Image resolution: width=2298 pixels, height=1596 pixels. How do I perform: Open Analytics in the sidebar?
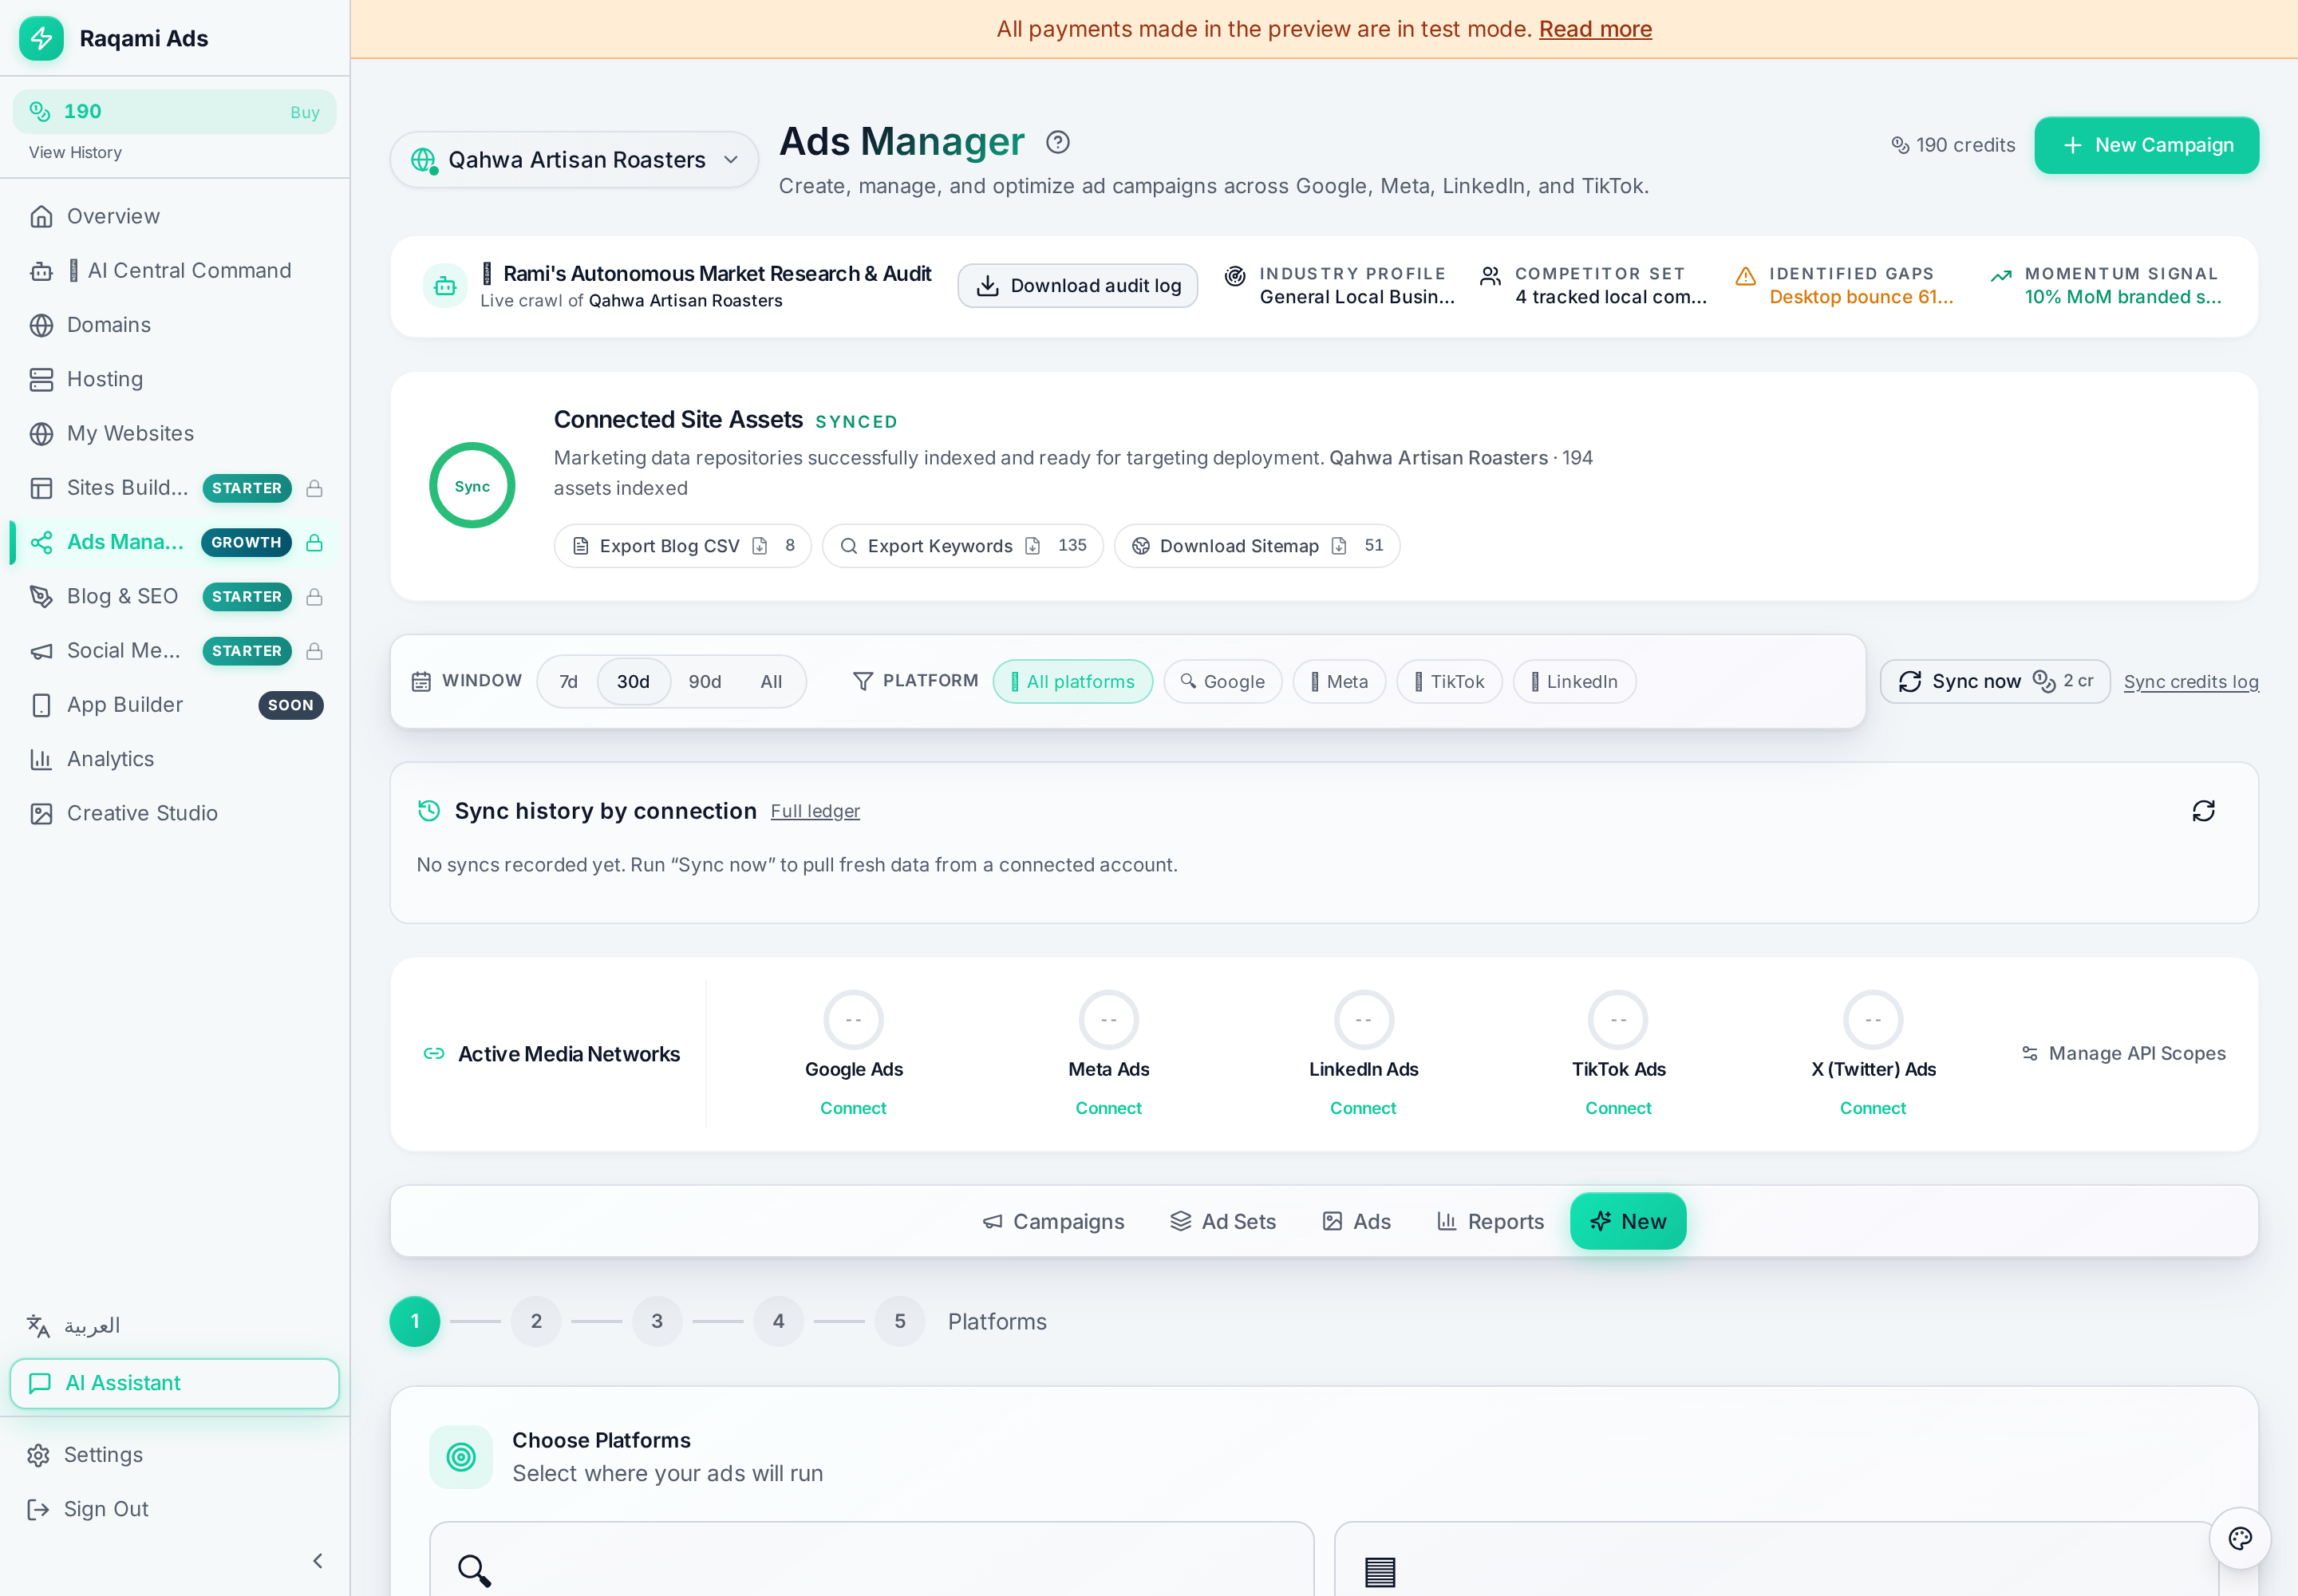click(x=175, y=759)
